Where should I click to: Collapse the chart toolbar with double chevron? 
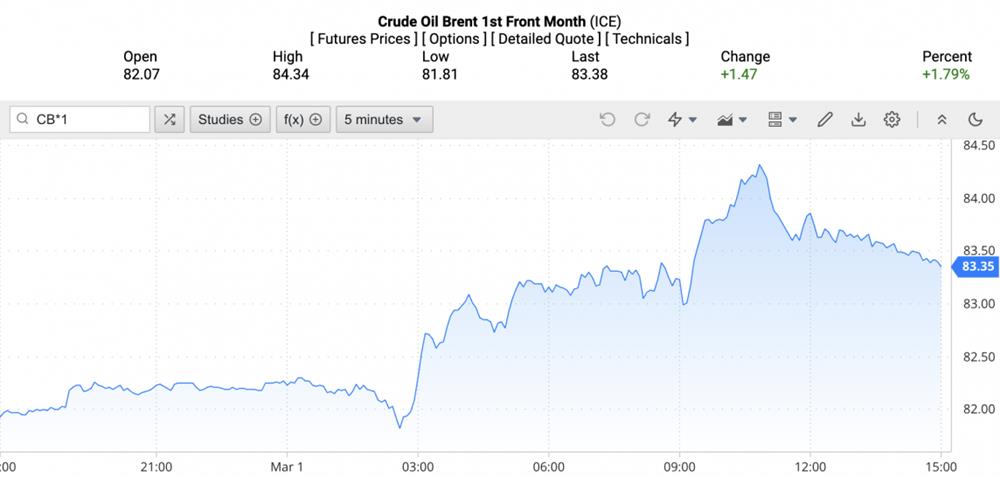[x=942, y=120]
